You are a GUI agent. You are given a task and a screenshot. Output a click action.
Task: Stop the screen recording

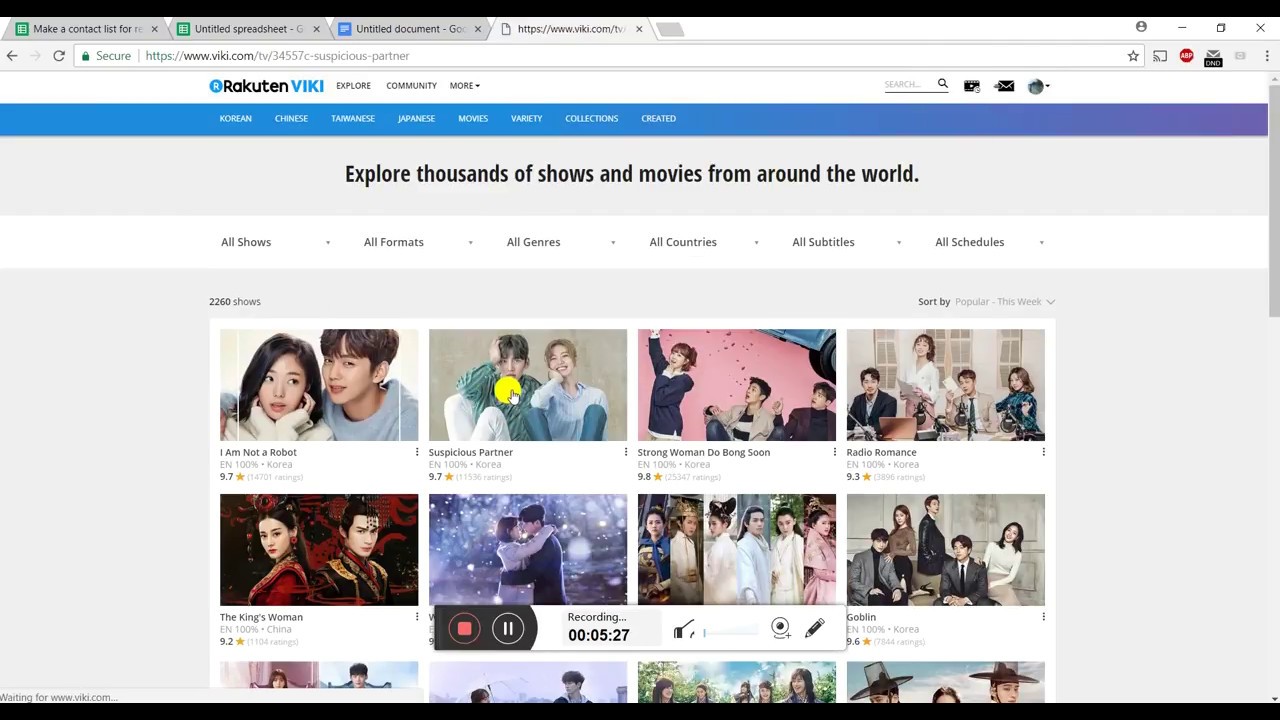click(464, 628)
